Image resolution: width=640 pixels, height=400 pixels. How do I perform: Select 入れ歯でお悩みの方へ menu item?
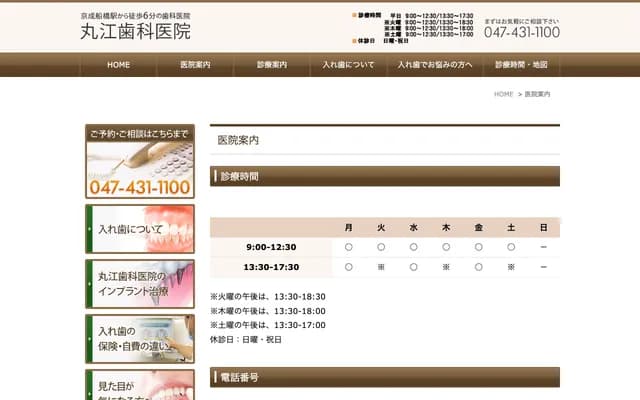(435, 65)
